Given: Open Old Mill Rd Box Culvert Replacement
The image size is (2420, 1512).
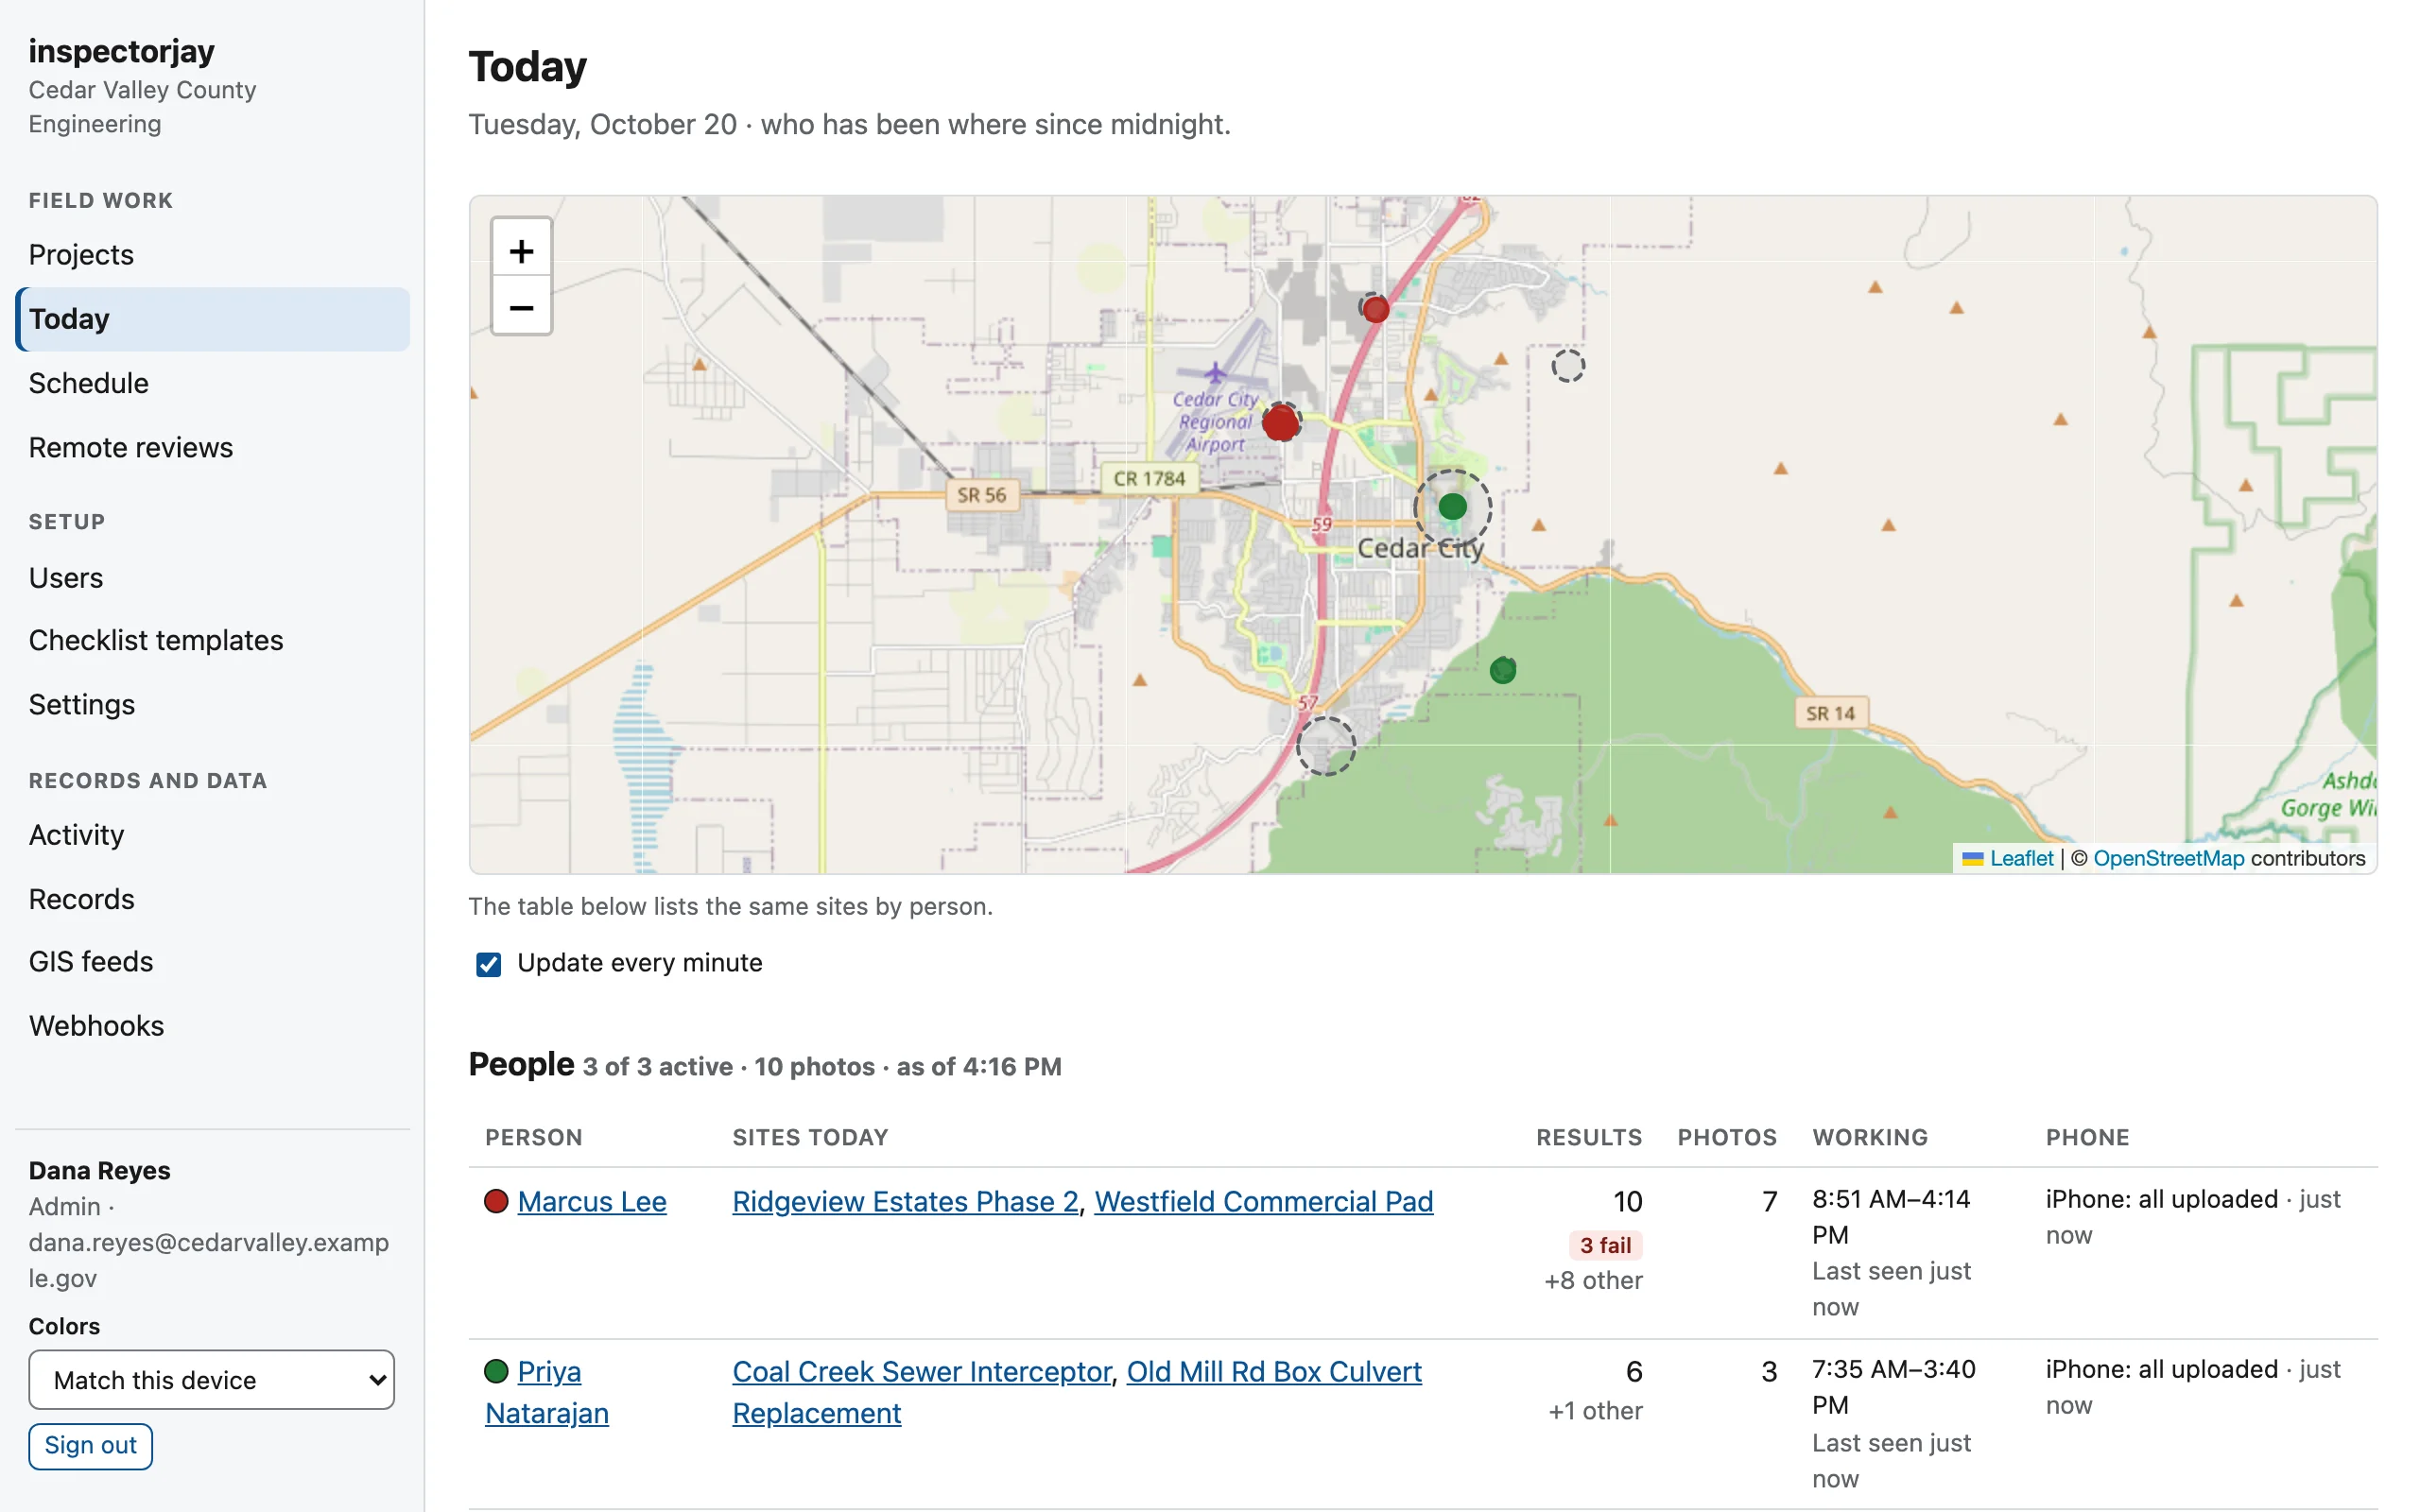Looking at the screenshot, I should click(1076, 1392).
